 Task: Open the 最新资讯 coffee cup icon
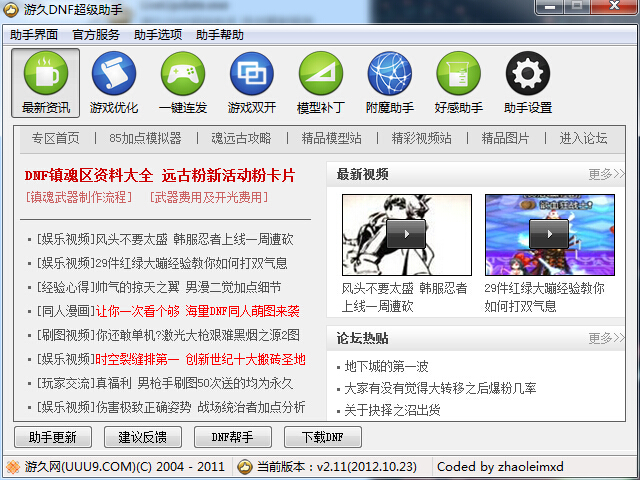(x=46, y=73)
